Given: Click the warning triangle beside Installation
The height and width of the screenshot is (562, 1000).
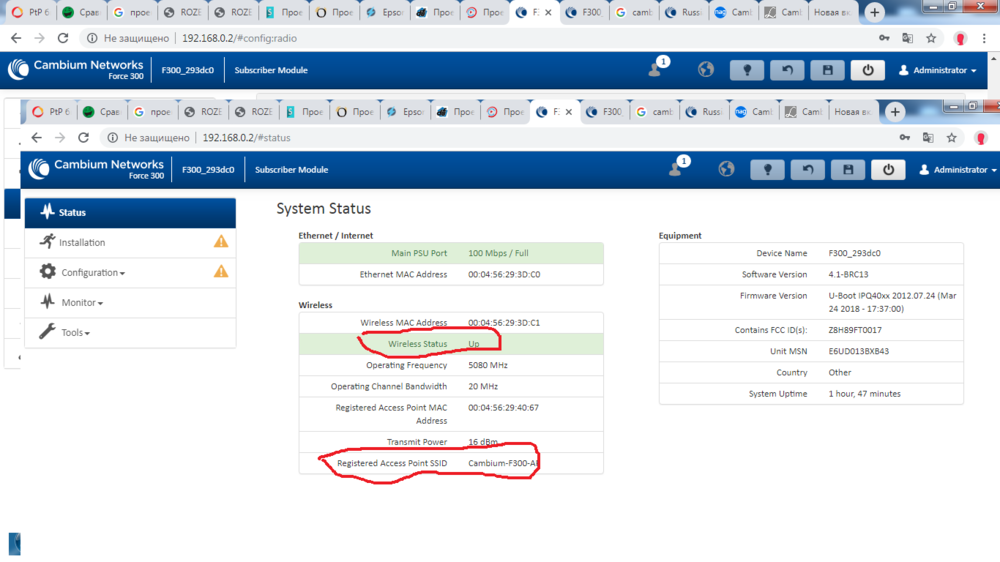Looking at the screenshot, I should point(221,242).
